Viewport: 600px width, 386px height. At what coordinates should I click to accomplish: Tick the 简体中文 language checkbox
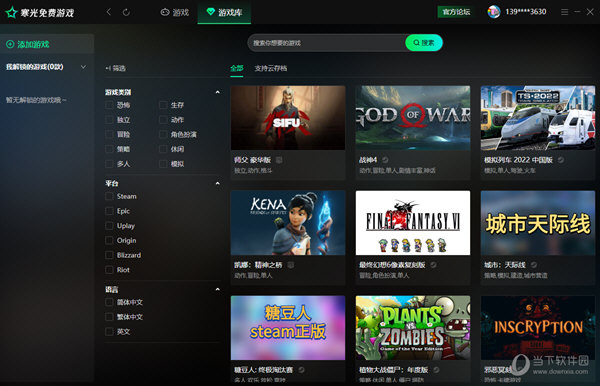click(109, 302)
